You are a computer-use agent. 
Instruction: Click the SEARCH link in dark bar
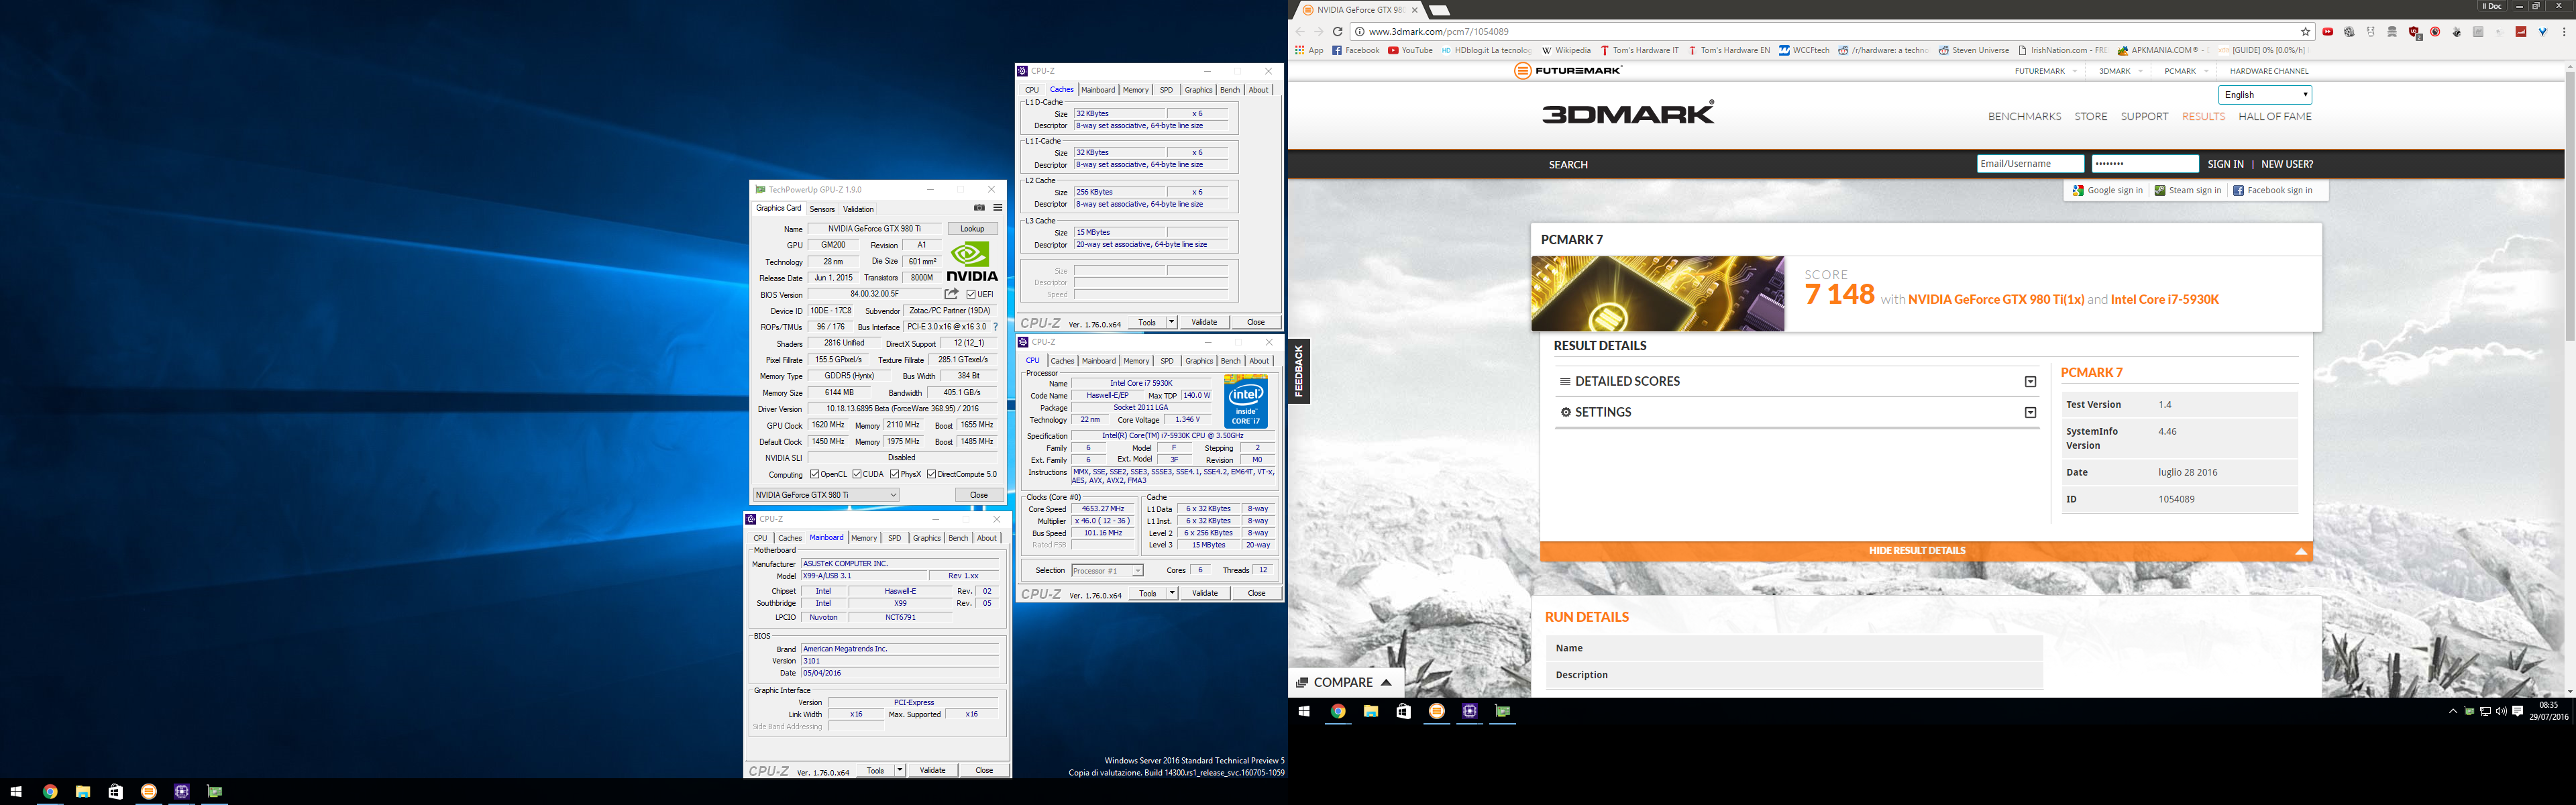point(1568,165)
